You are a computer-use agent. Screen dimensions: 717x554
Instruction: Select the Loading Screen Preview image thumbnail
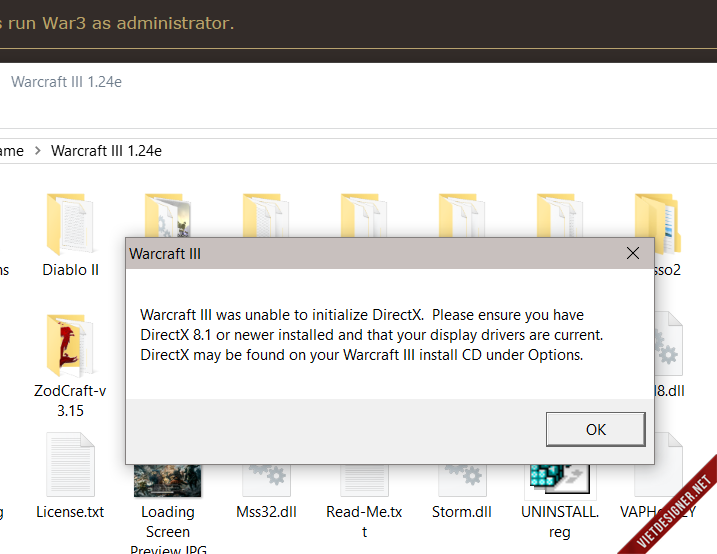[x=167, y=481]
